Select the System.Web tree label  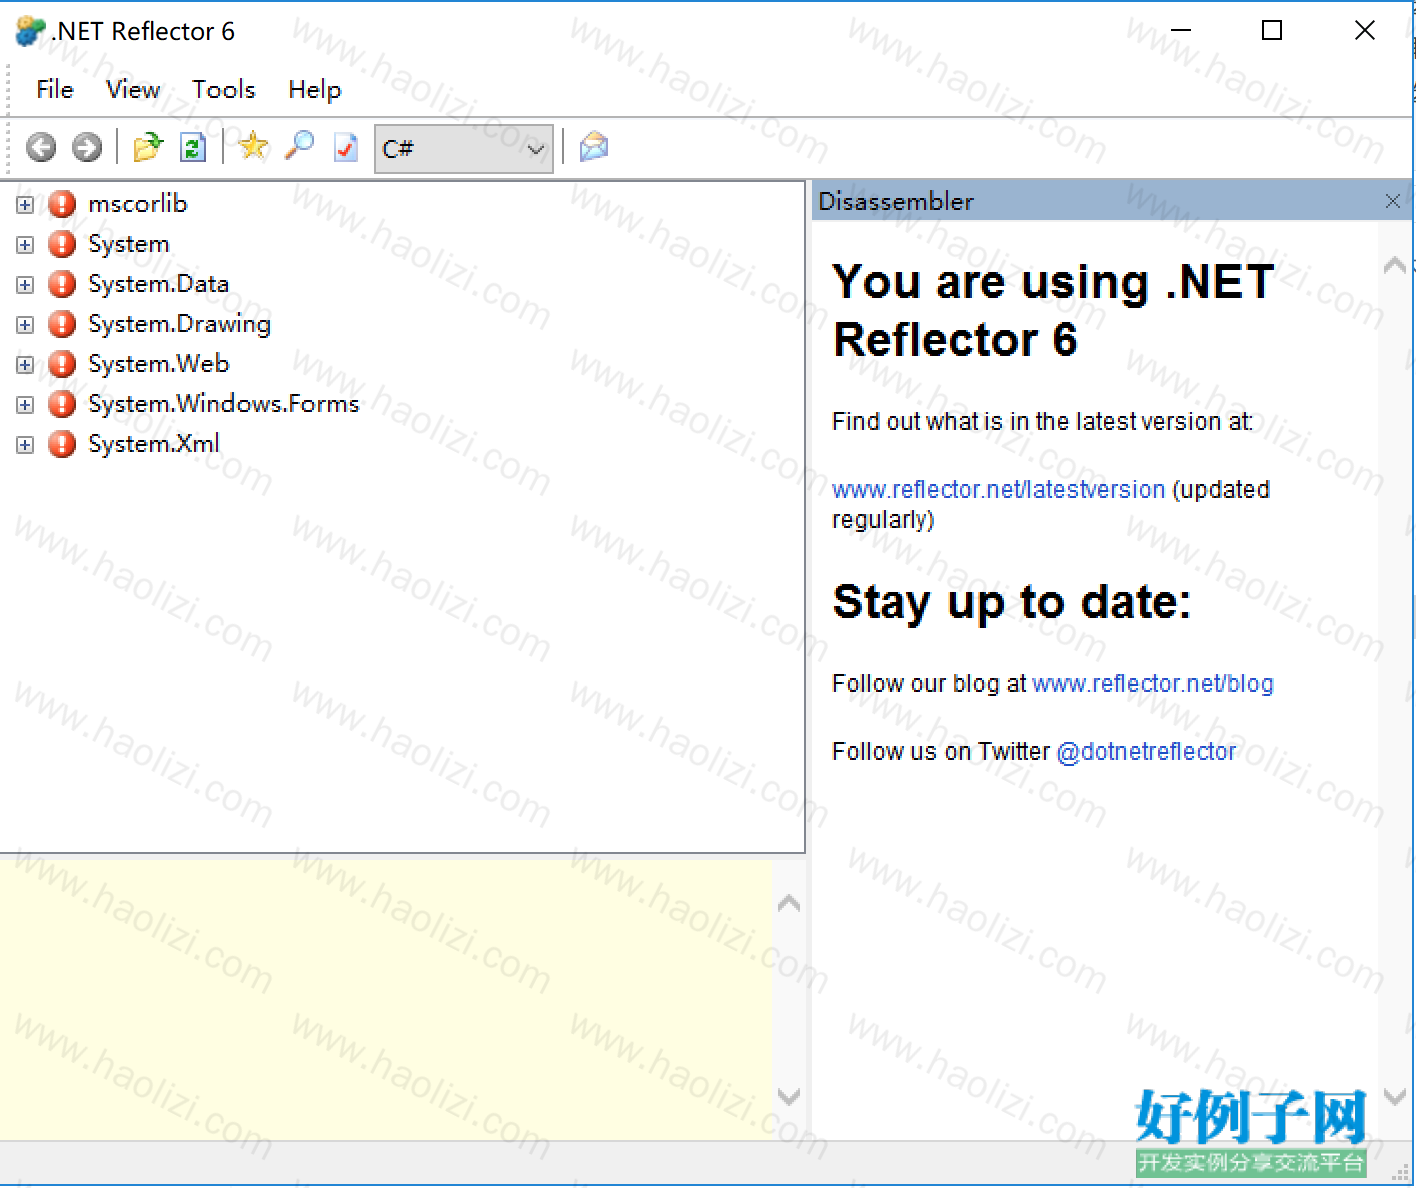[159, 364]
